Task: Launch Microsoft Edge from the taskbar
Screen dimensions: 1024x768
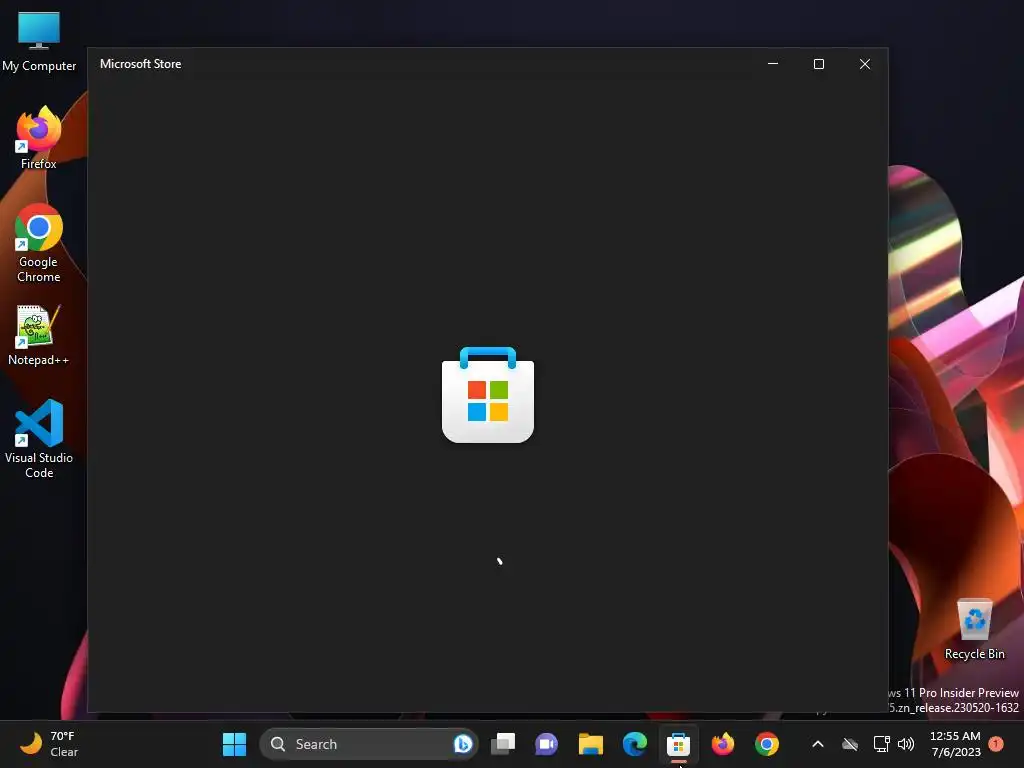Action: click(x=635, y=744)
